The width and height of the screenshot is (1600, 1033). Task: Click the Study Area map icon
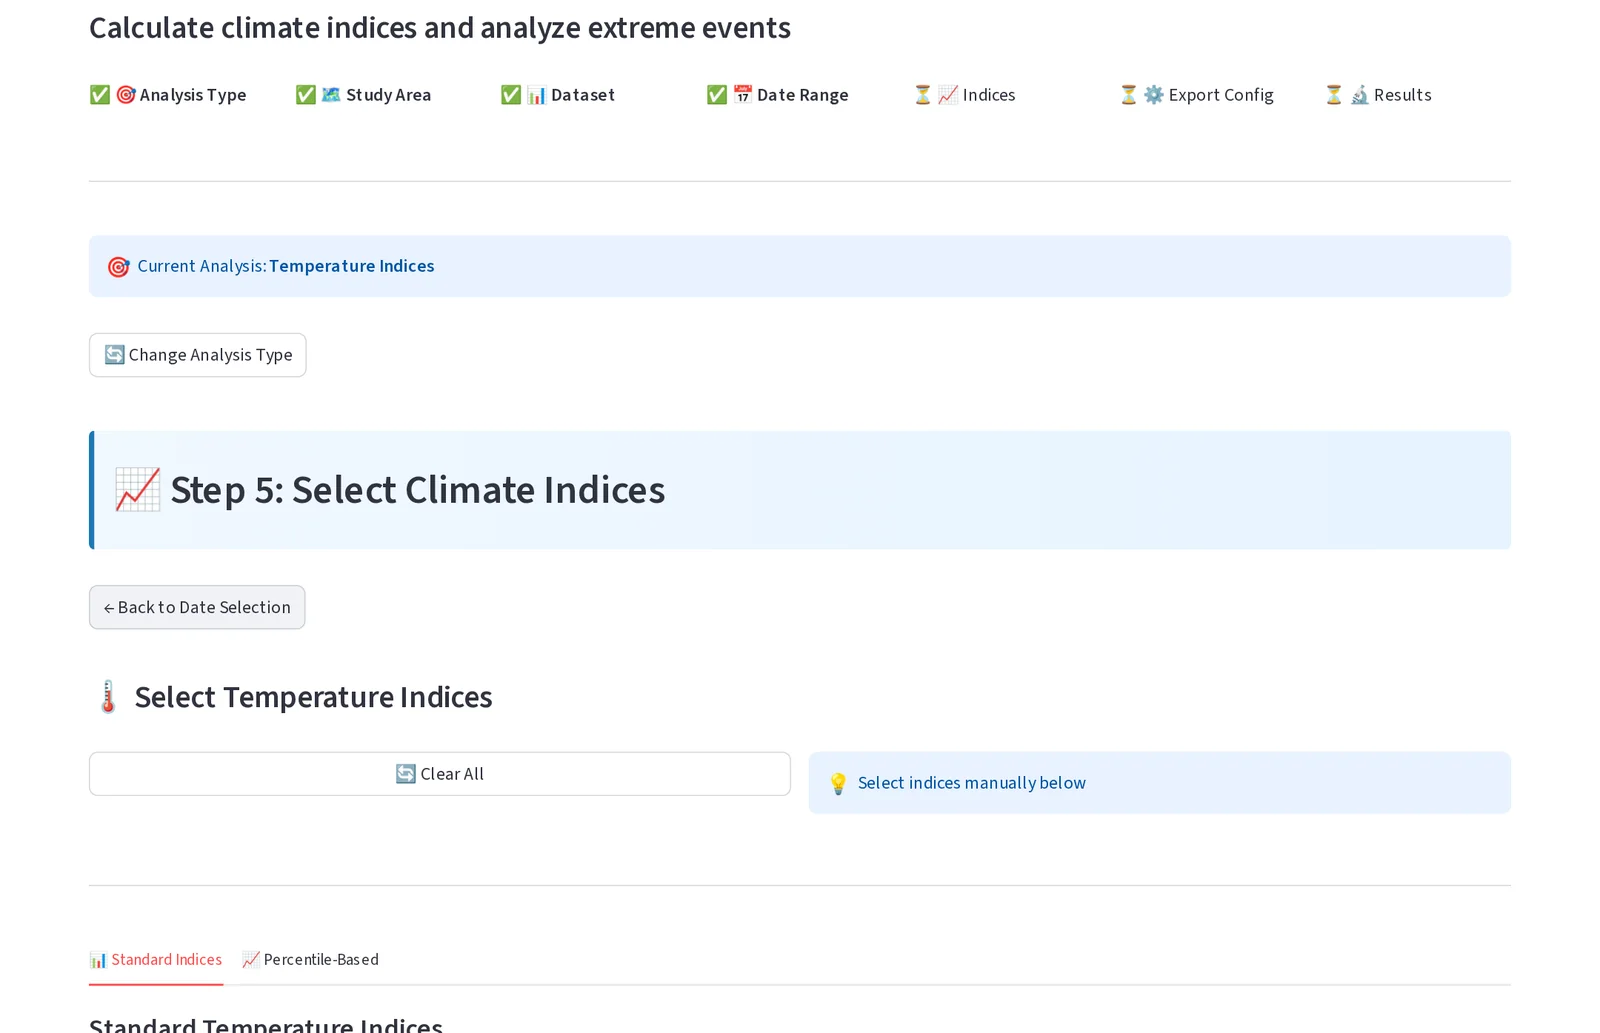click(x=331, y=95)
